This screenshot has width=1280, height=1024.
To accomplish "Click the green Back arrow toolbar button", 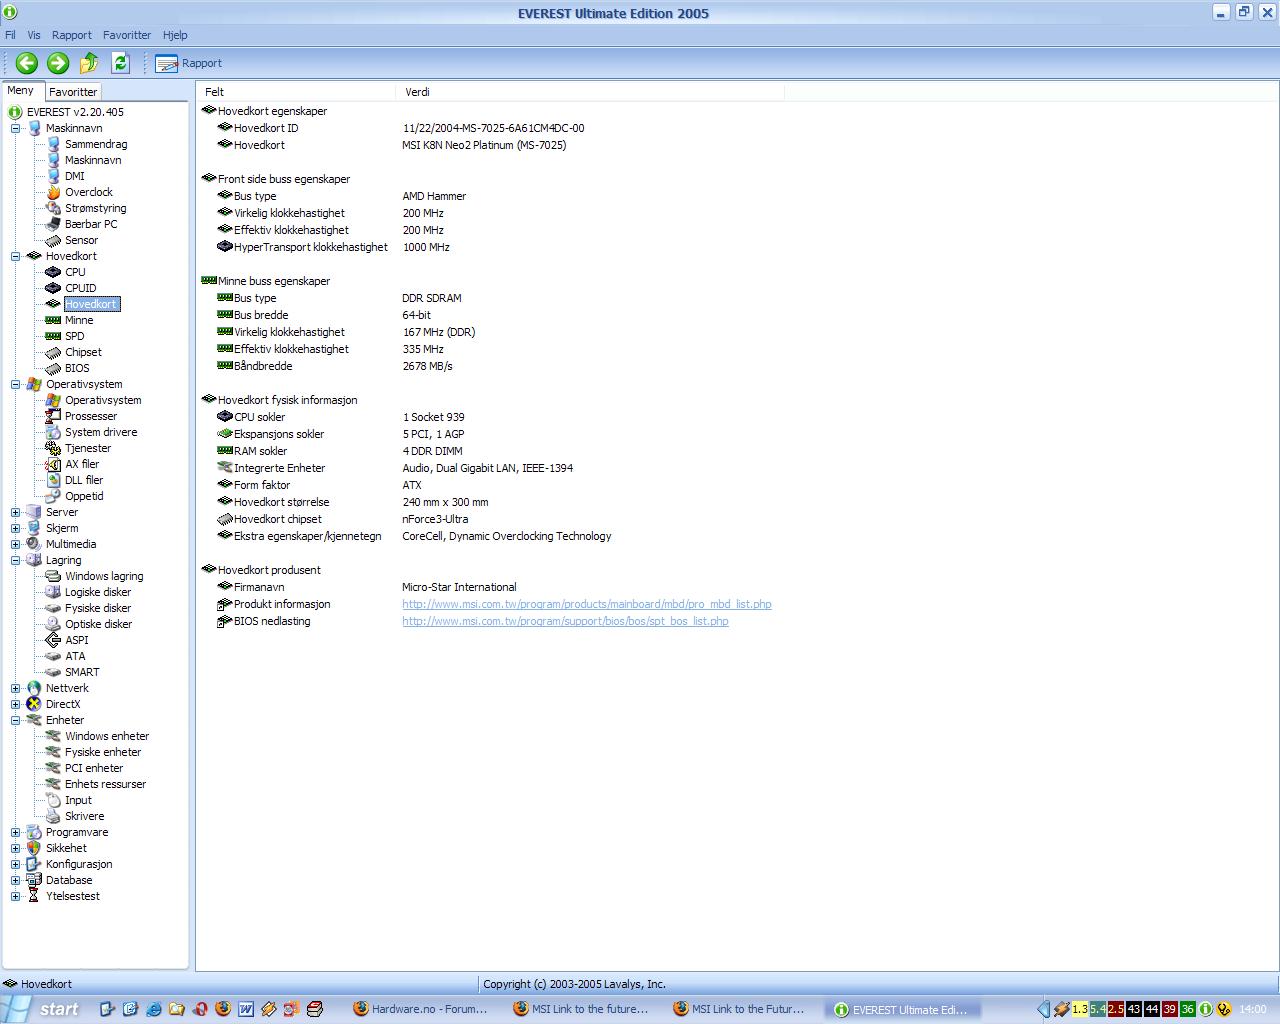I will pos(27,63).
